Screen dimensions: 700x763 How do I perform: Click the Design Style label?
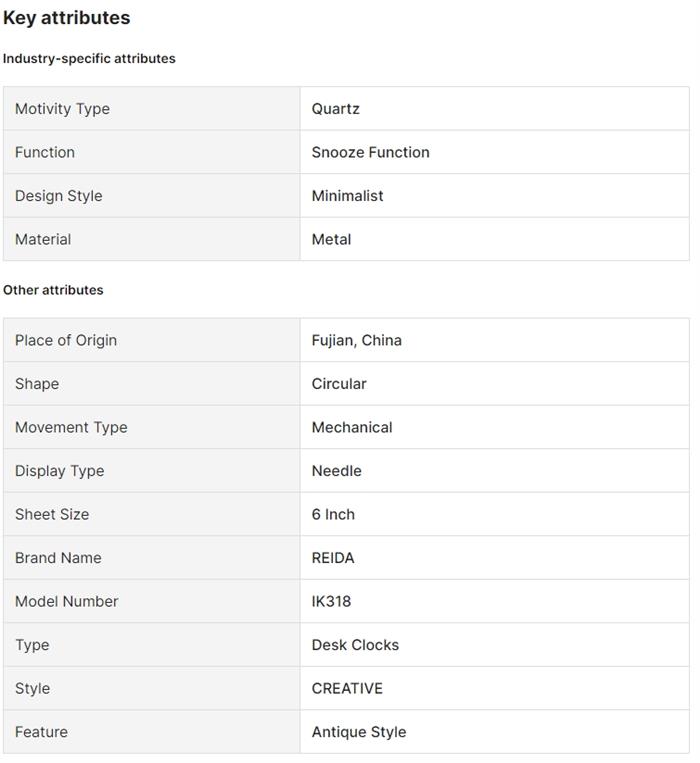click(58, 196)
